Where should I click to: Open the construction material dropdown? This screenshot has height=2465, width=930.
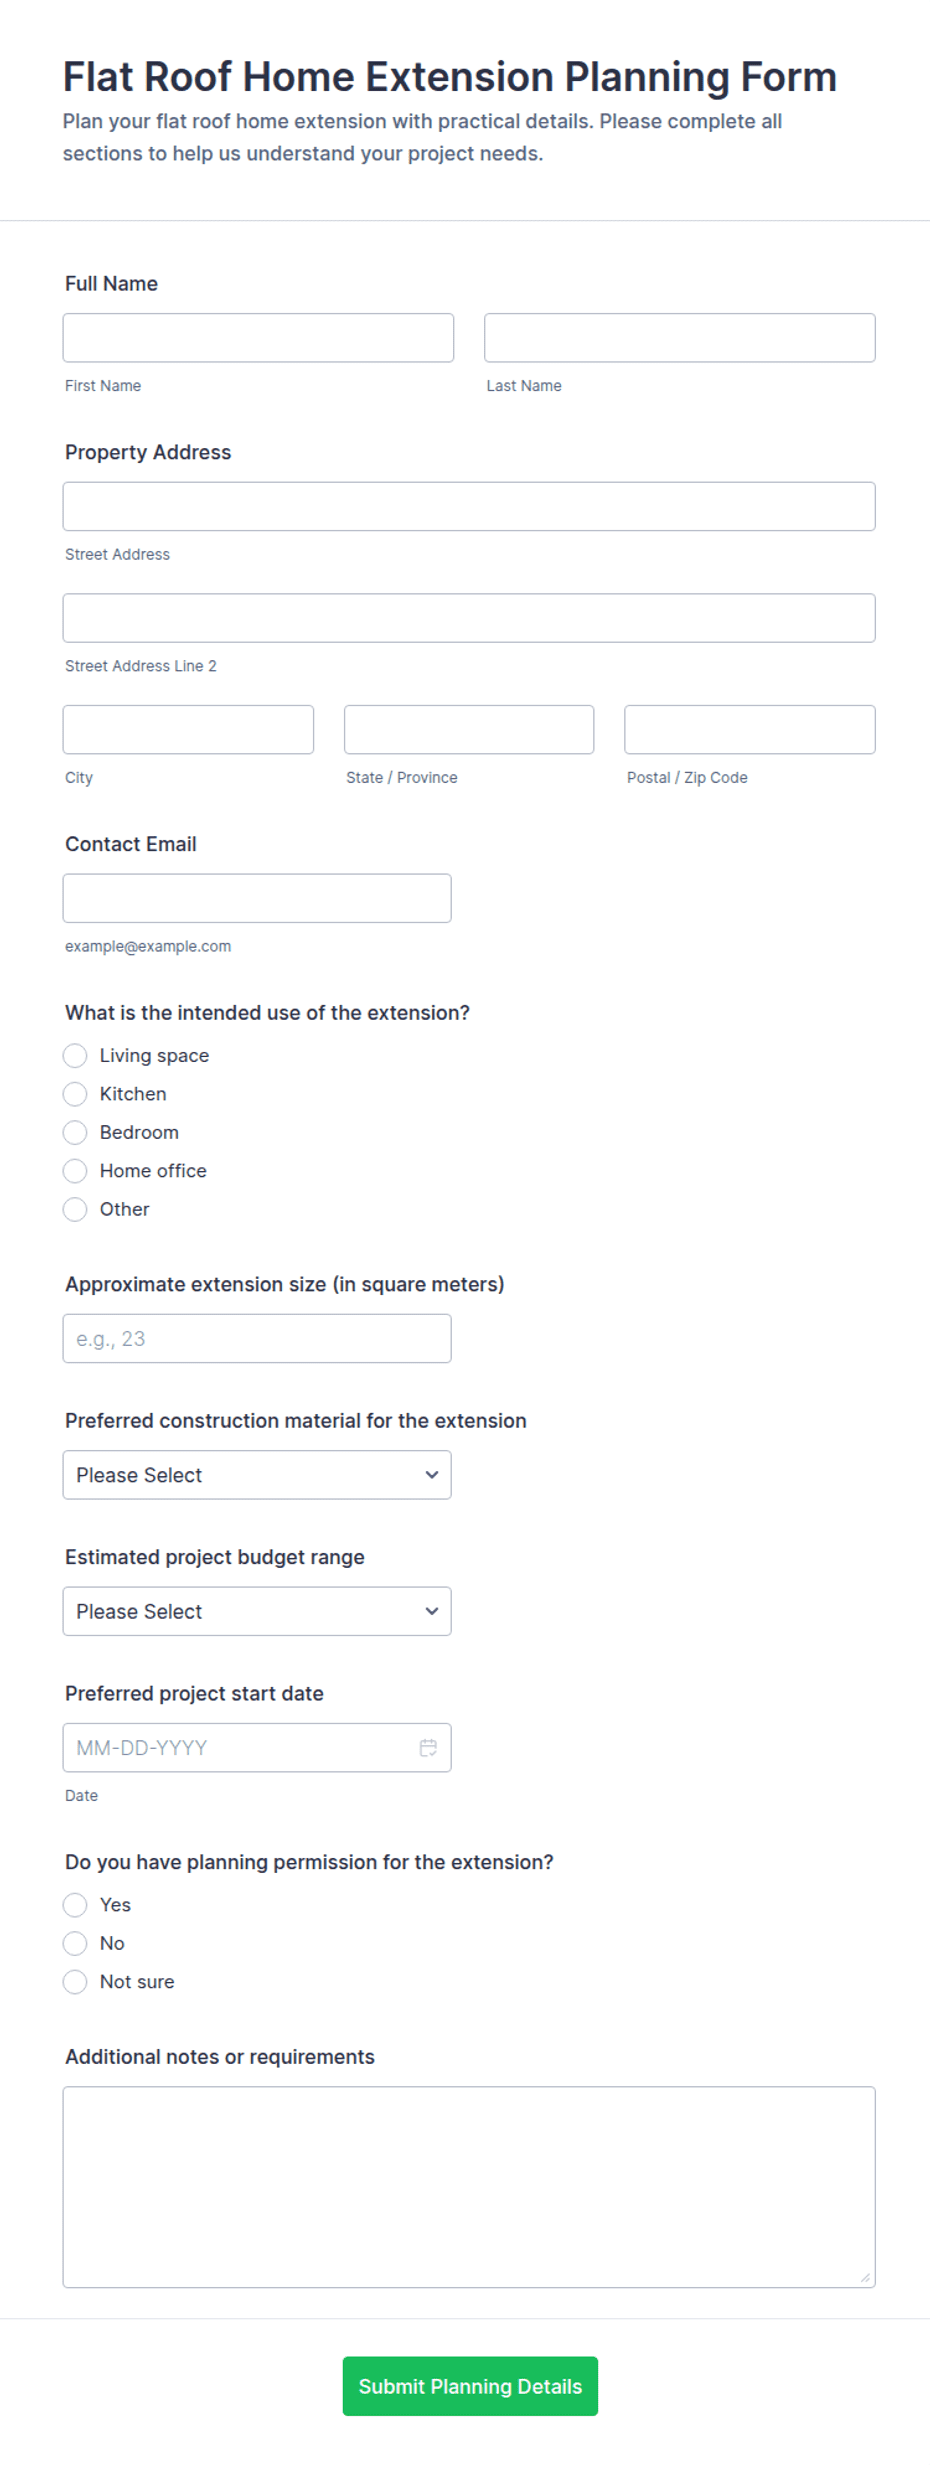(257, 1474)
